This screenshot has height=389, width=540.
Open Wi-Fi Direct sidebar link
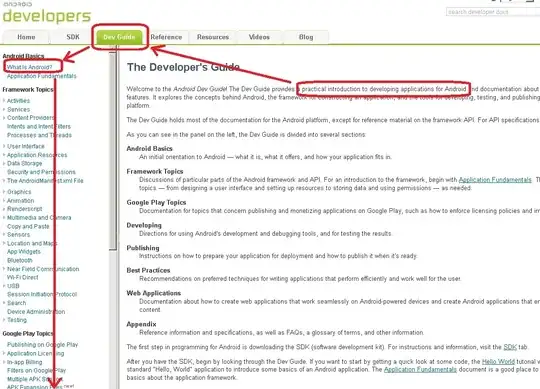pos(23,277)
